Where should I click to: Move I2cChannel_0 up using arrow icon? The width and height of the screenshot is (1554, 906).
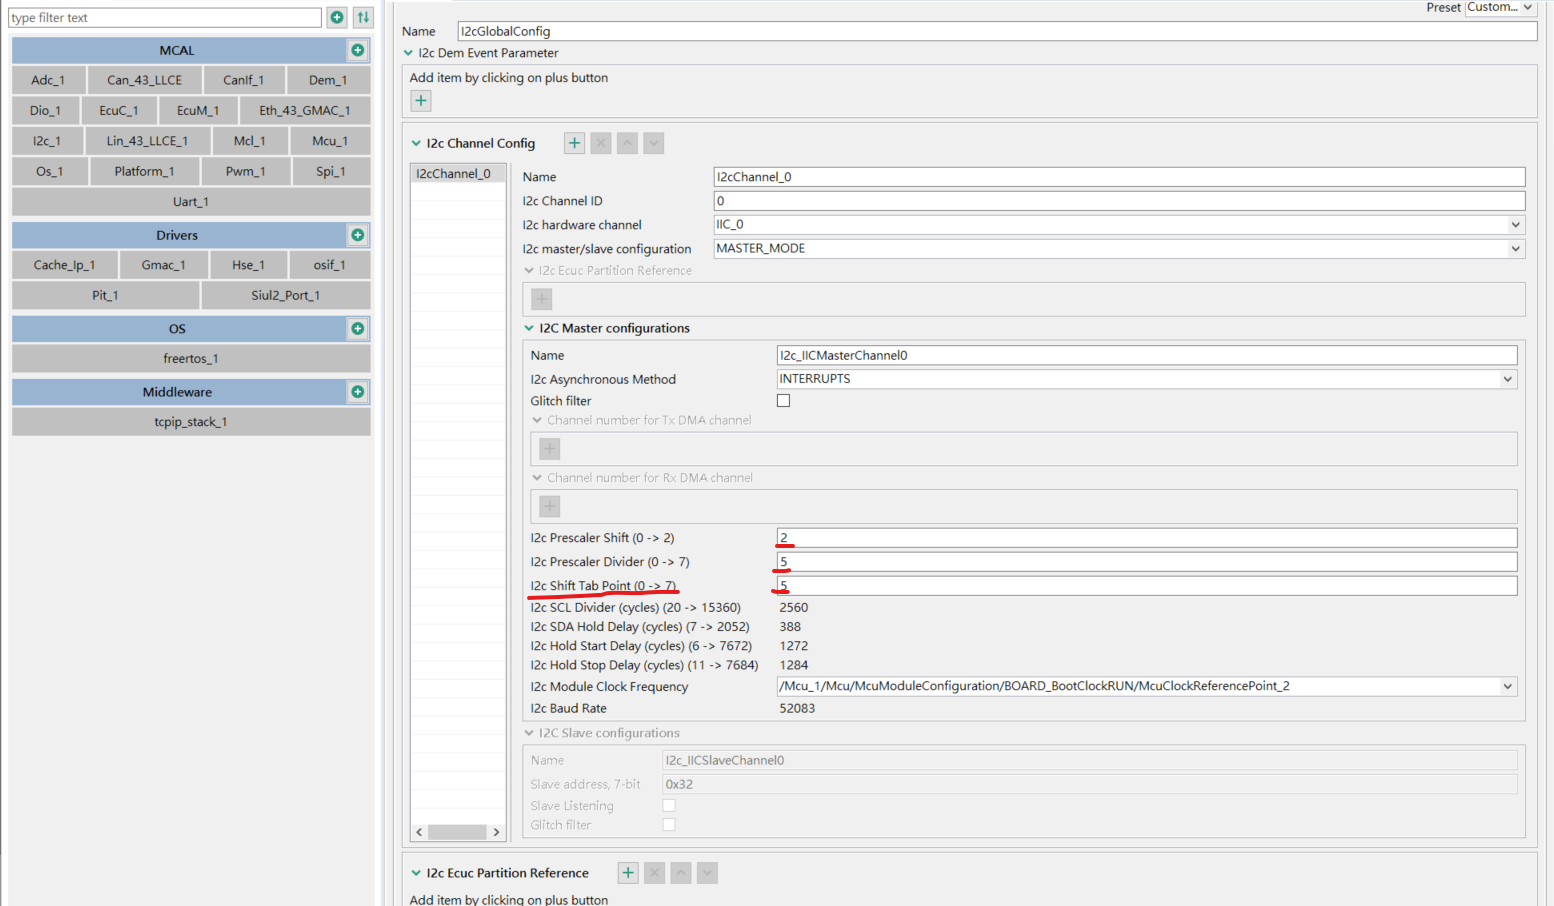pos(627,143)
